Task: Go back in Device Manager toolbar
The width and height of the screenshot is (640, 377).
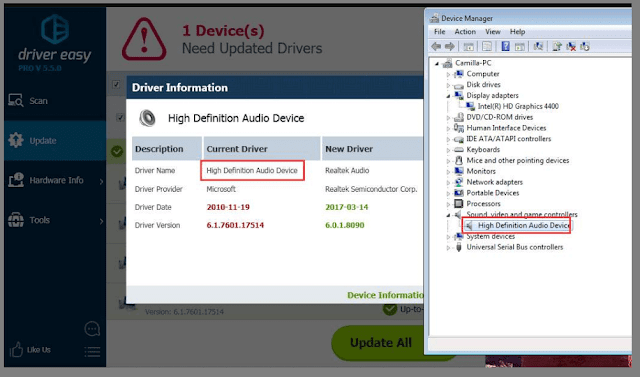Action: click(436, 47)
